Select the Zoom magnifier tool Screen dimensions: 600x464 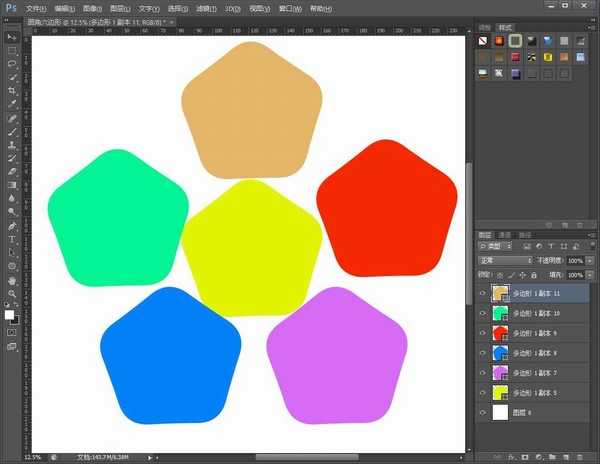[x=12, y=293]
